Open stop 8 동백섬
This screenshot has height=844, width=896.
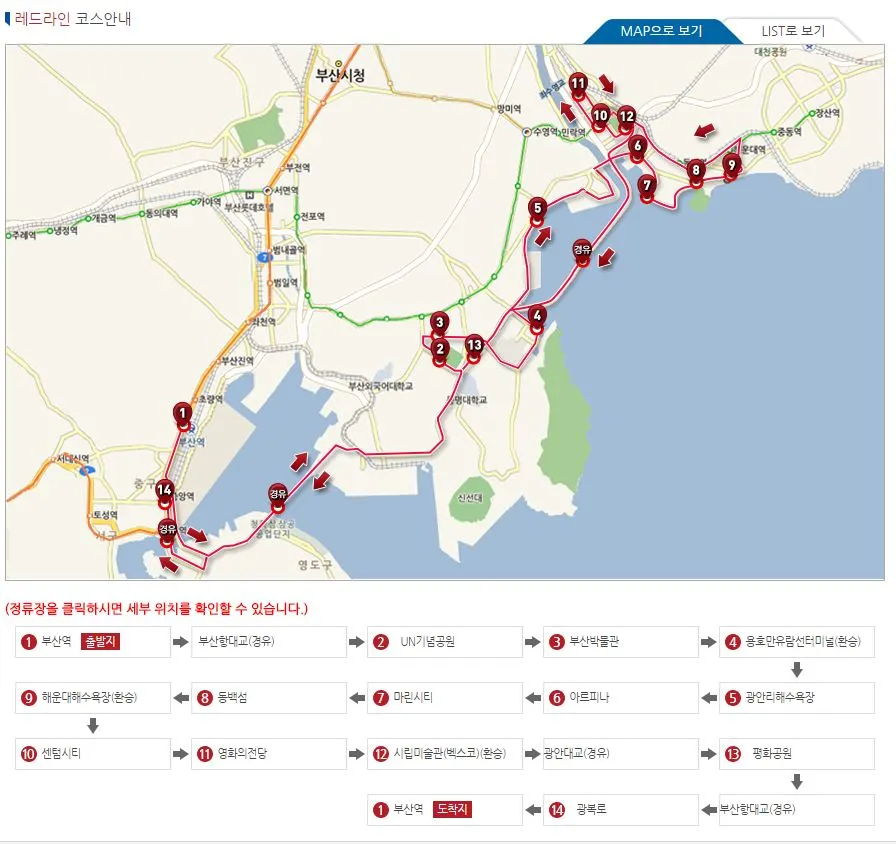point(269,698)
